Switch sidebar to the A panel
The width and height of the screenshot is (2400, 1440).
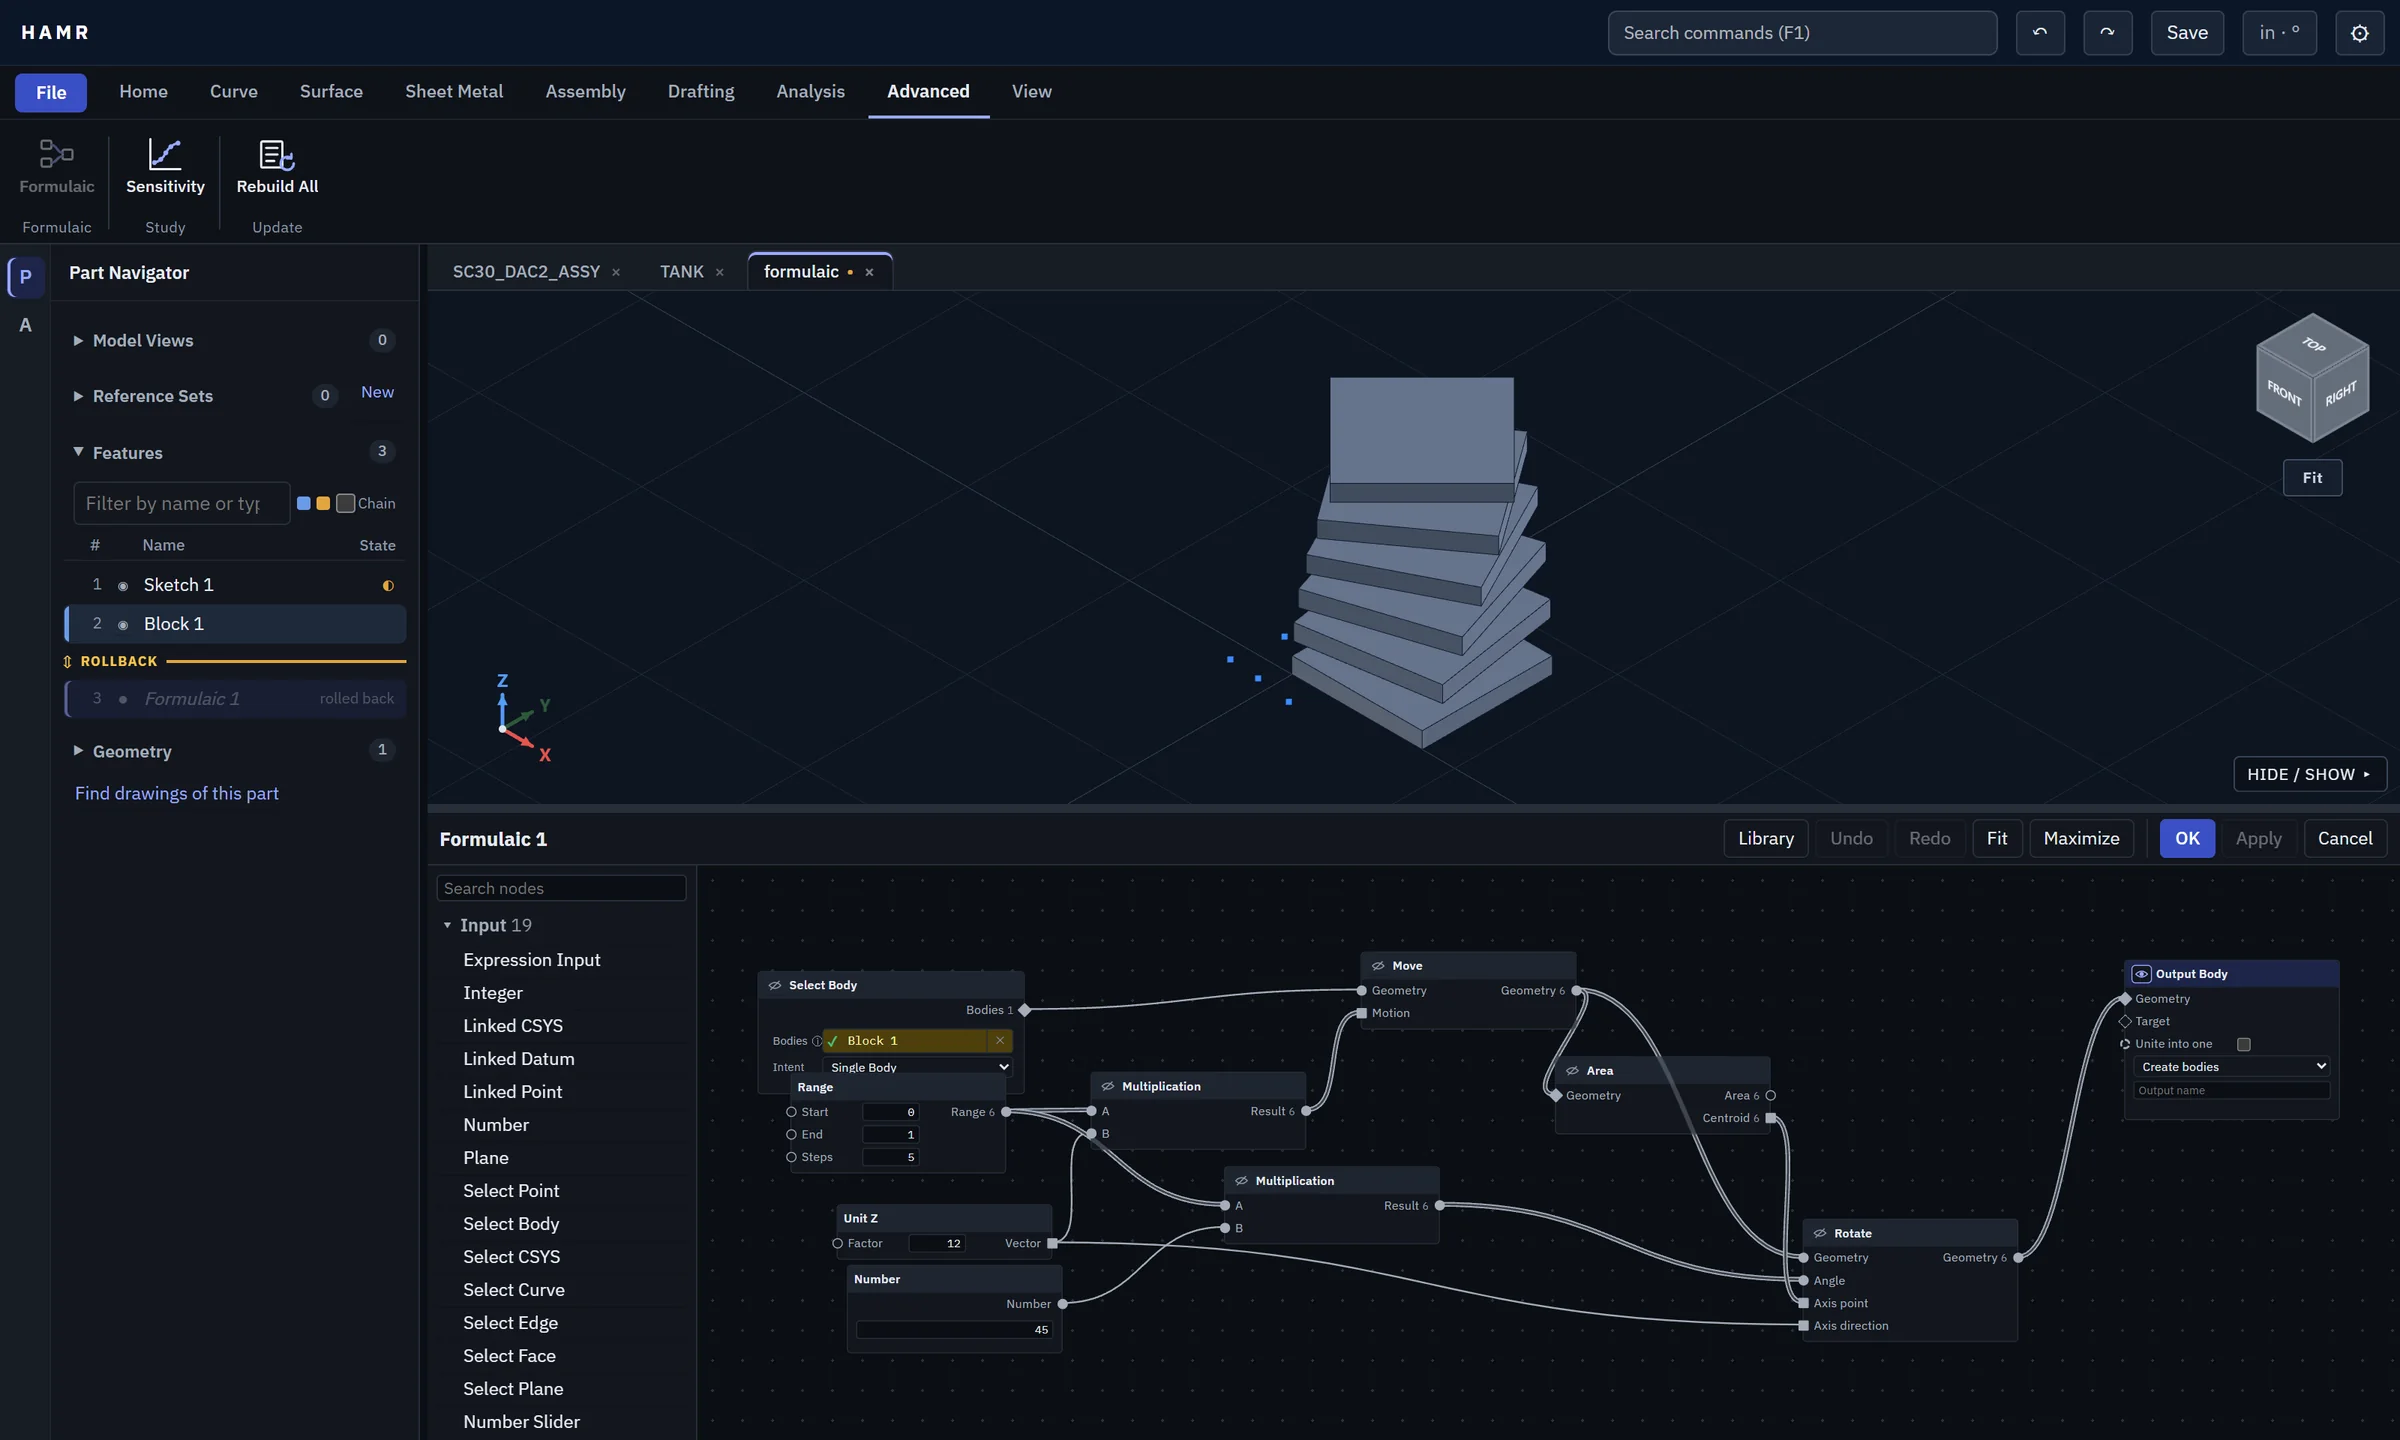(x=26, y=325)
